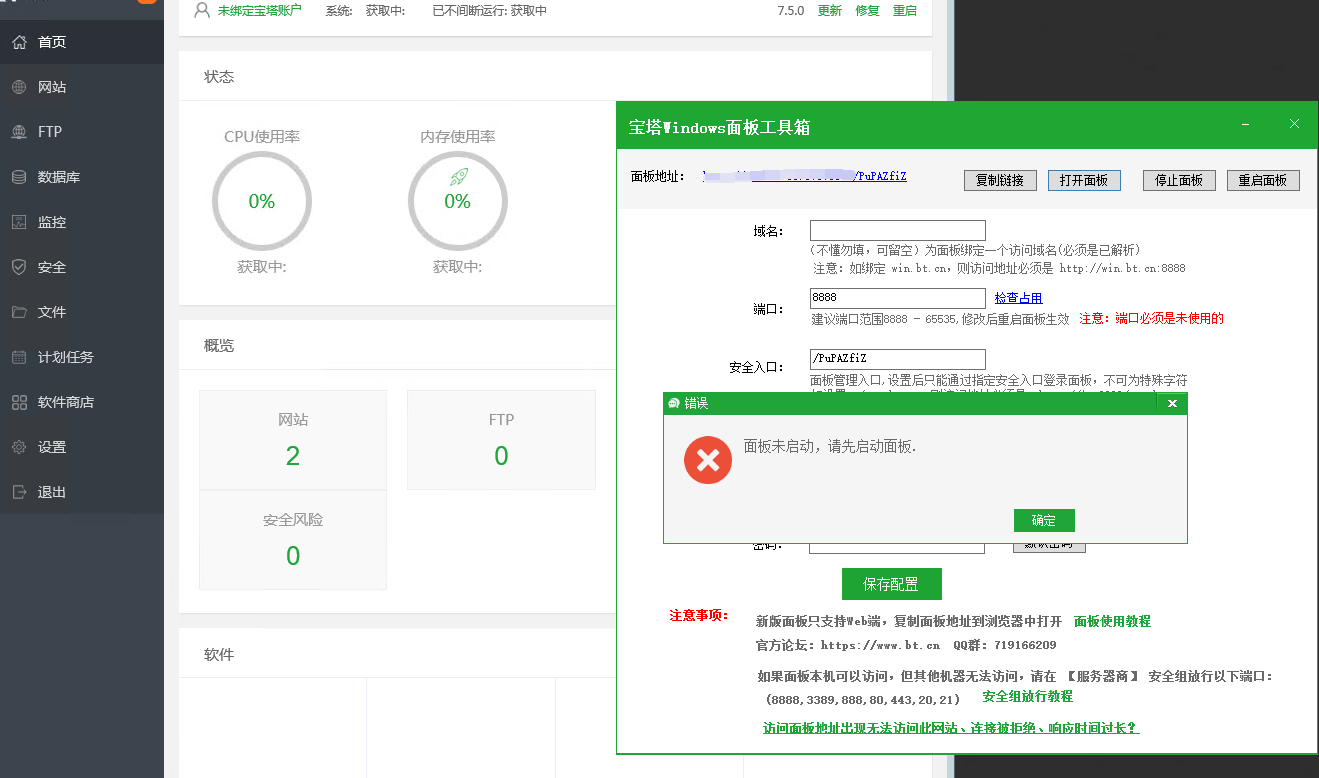The image size is (1319, 778).
Task: Click 修复 link in the top bar
Action: pyautogui.click(x=868, y=11)
